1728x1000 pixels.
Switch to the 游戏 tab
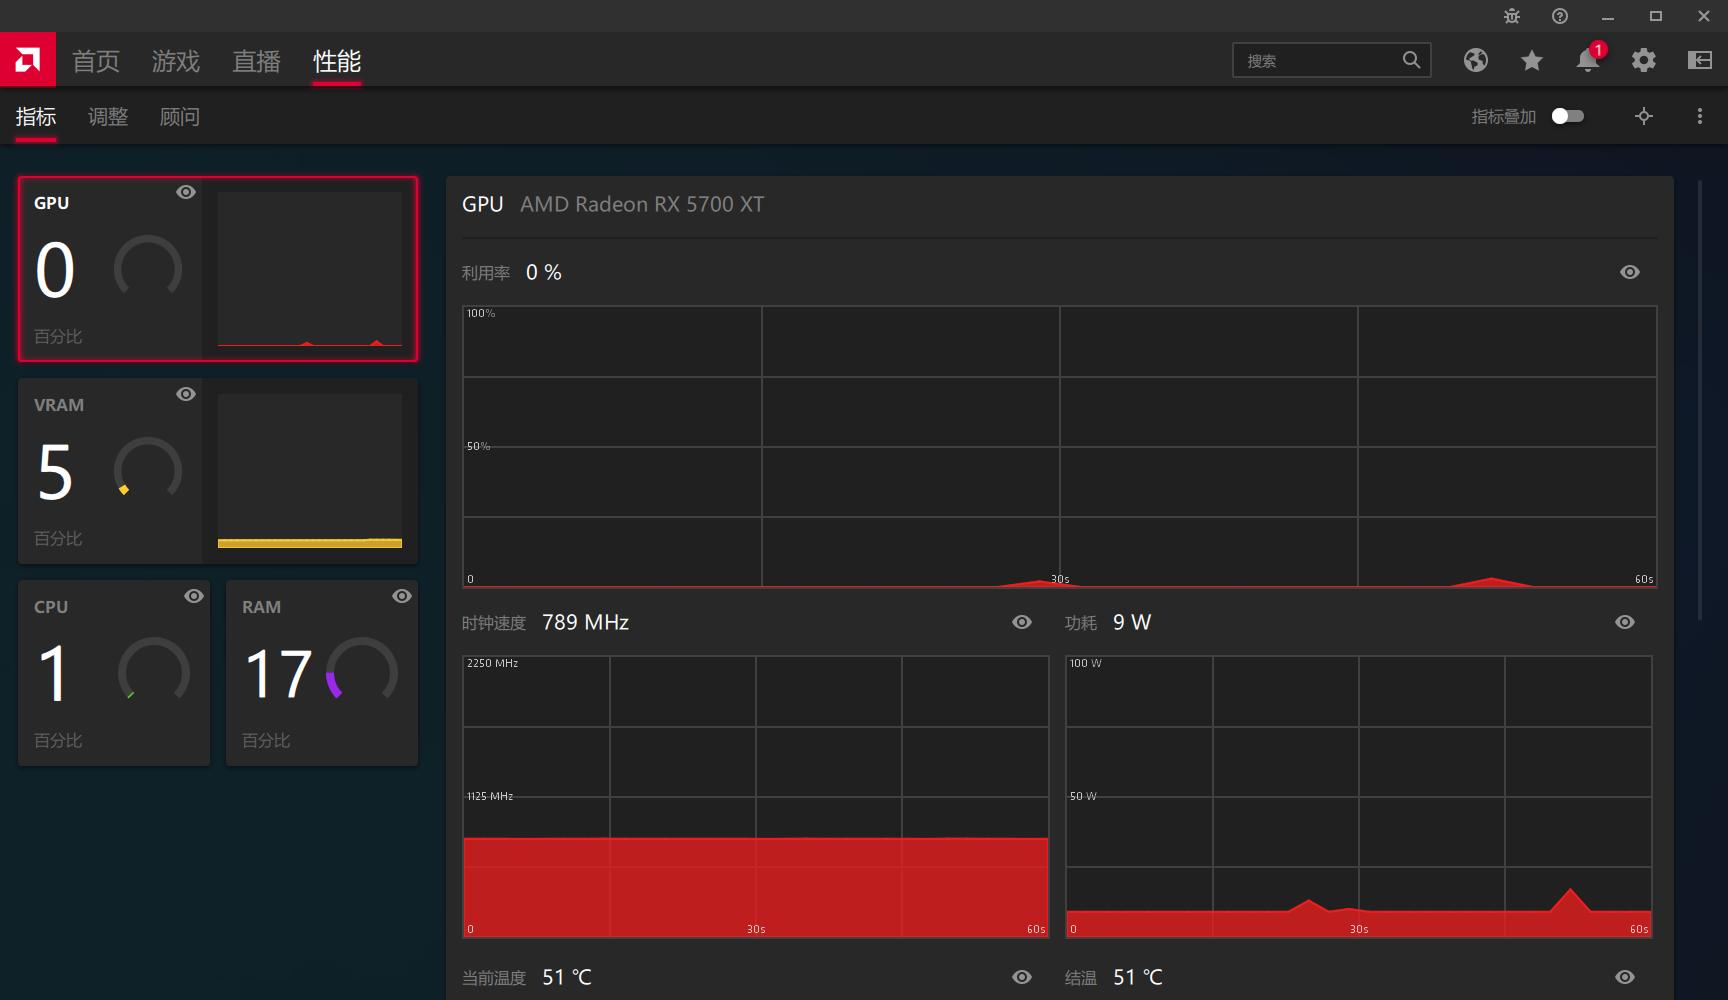pyautogui.click(x=175, y=61)
